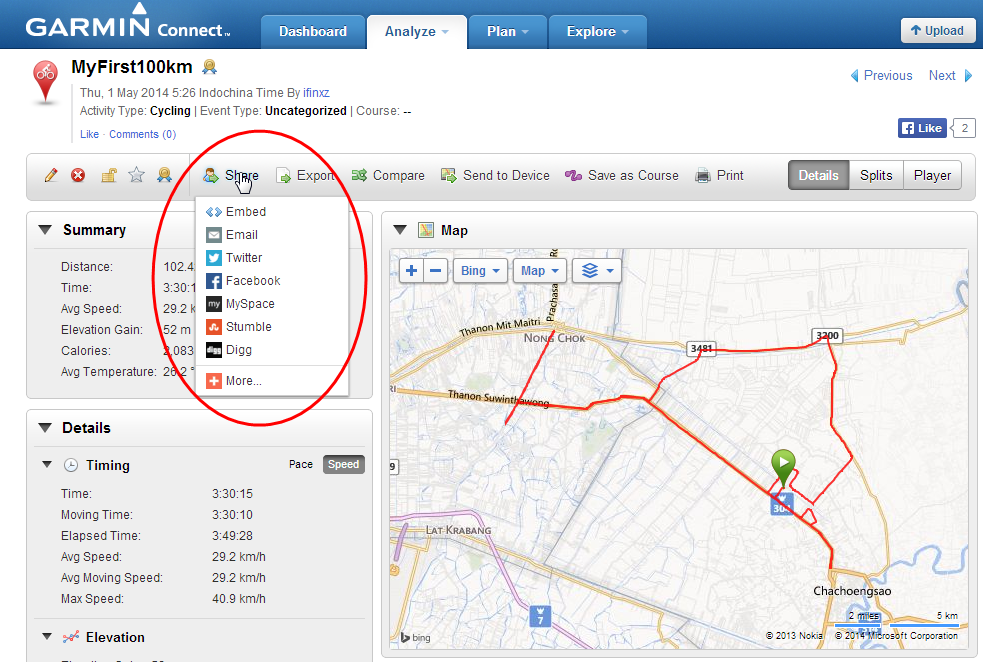983x662 pixels.
Task: Click the green start marker on the map
Action: pyautogui.click(x=783, y=468)
